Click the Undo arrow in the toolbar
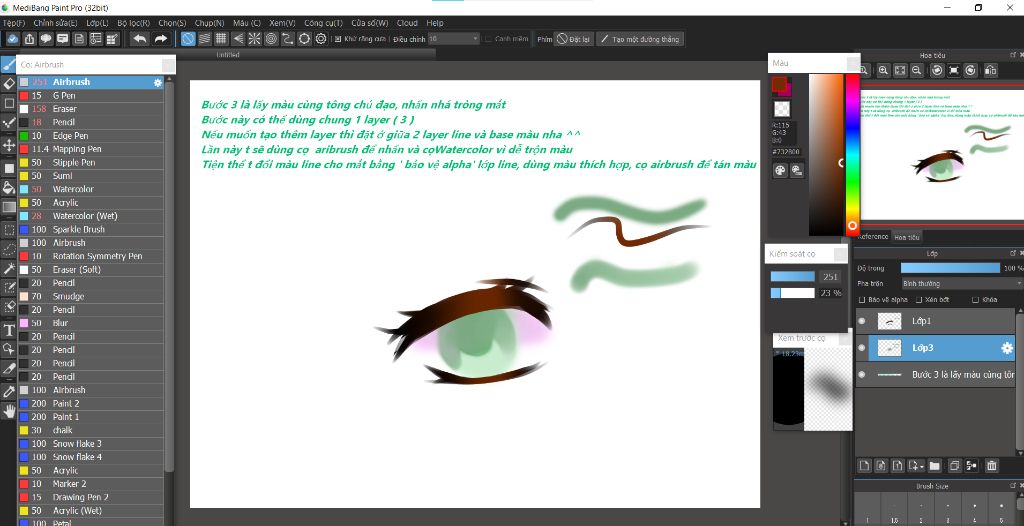The height and width of the screenshot is (526, 1024). (x=140, y=39)
